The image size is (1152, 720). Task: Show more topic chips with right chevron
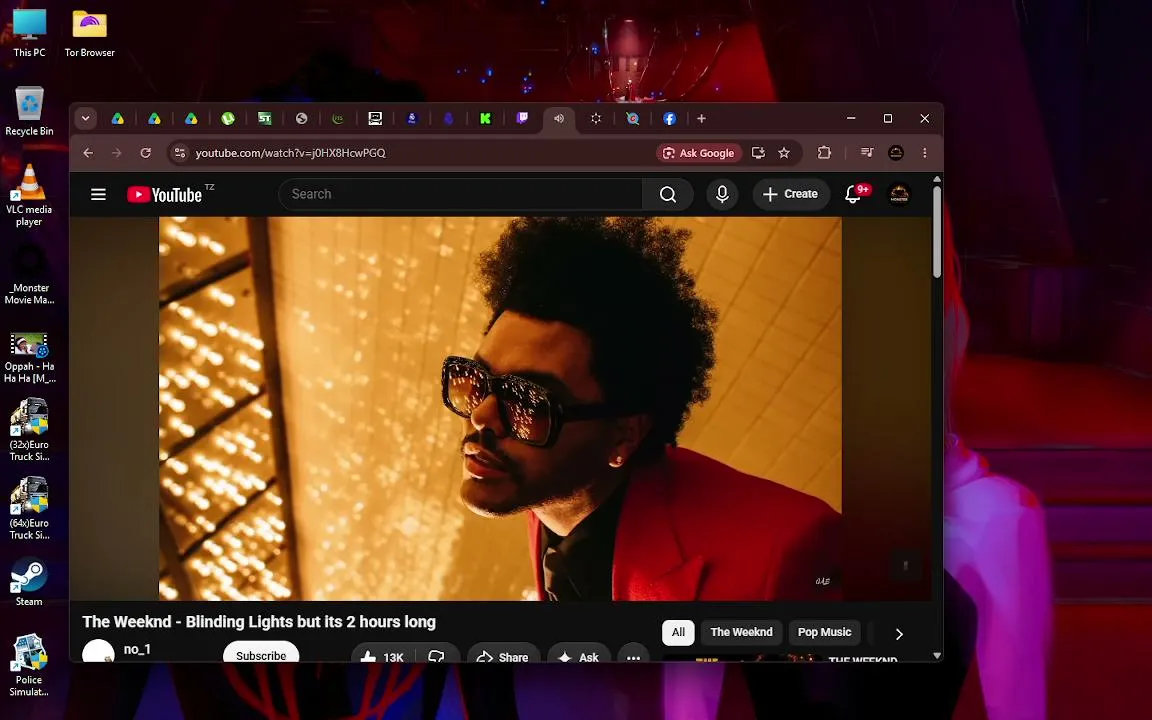tap(899, 633)
